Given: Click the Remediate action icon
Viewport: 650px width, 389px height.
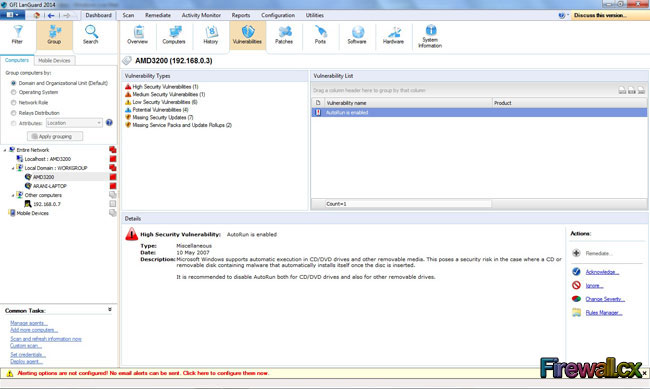Looking at the screenshot, I should point(576,253).
